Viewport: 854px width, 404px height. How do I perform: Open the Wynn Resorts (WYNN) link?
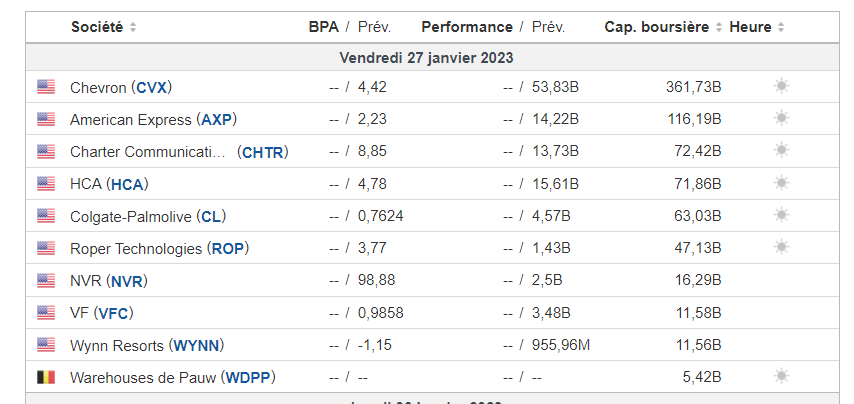tap(147, 345)
